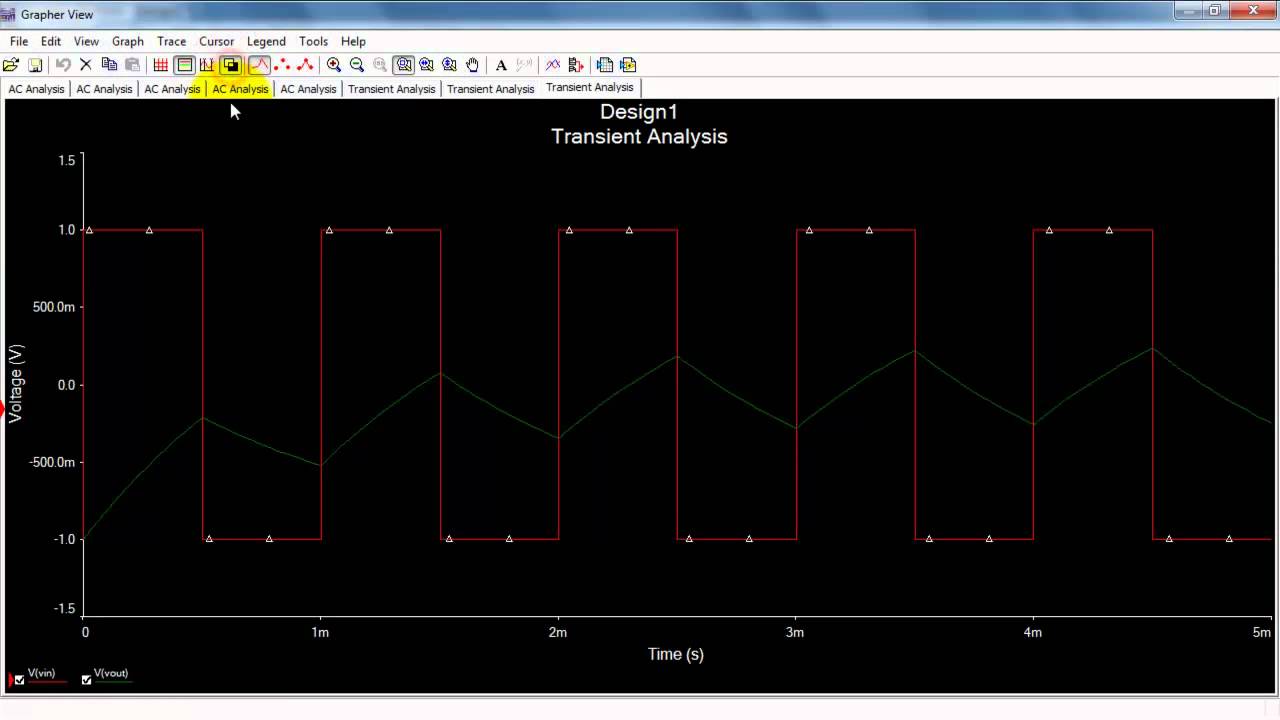Click the Export to Excel icon

pyautogui.click(x=604, y=65)
